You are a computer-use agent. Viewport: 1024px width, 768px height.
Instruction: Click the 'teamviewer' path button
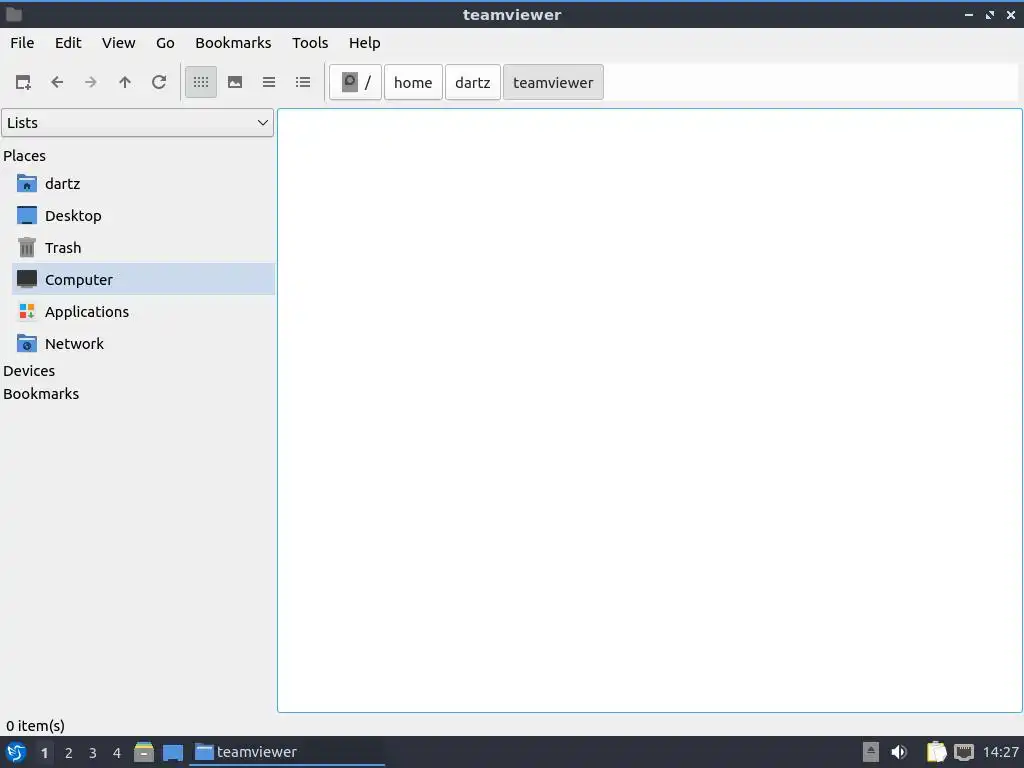[x=553, y=82]
